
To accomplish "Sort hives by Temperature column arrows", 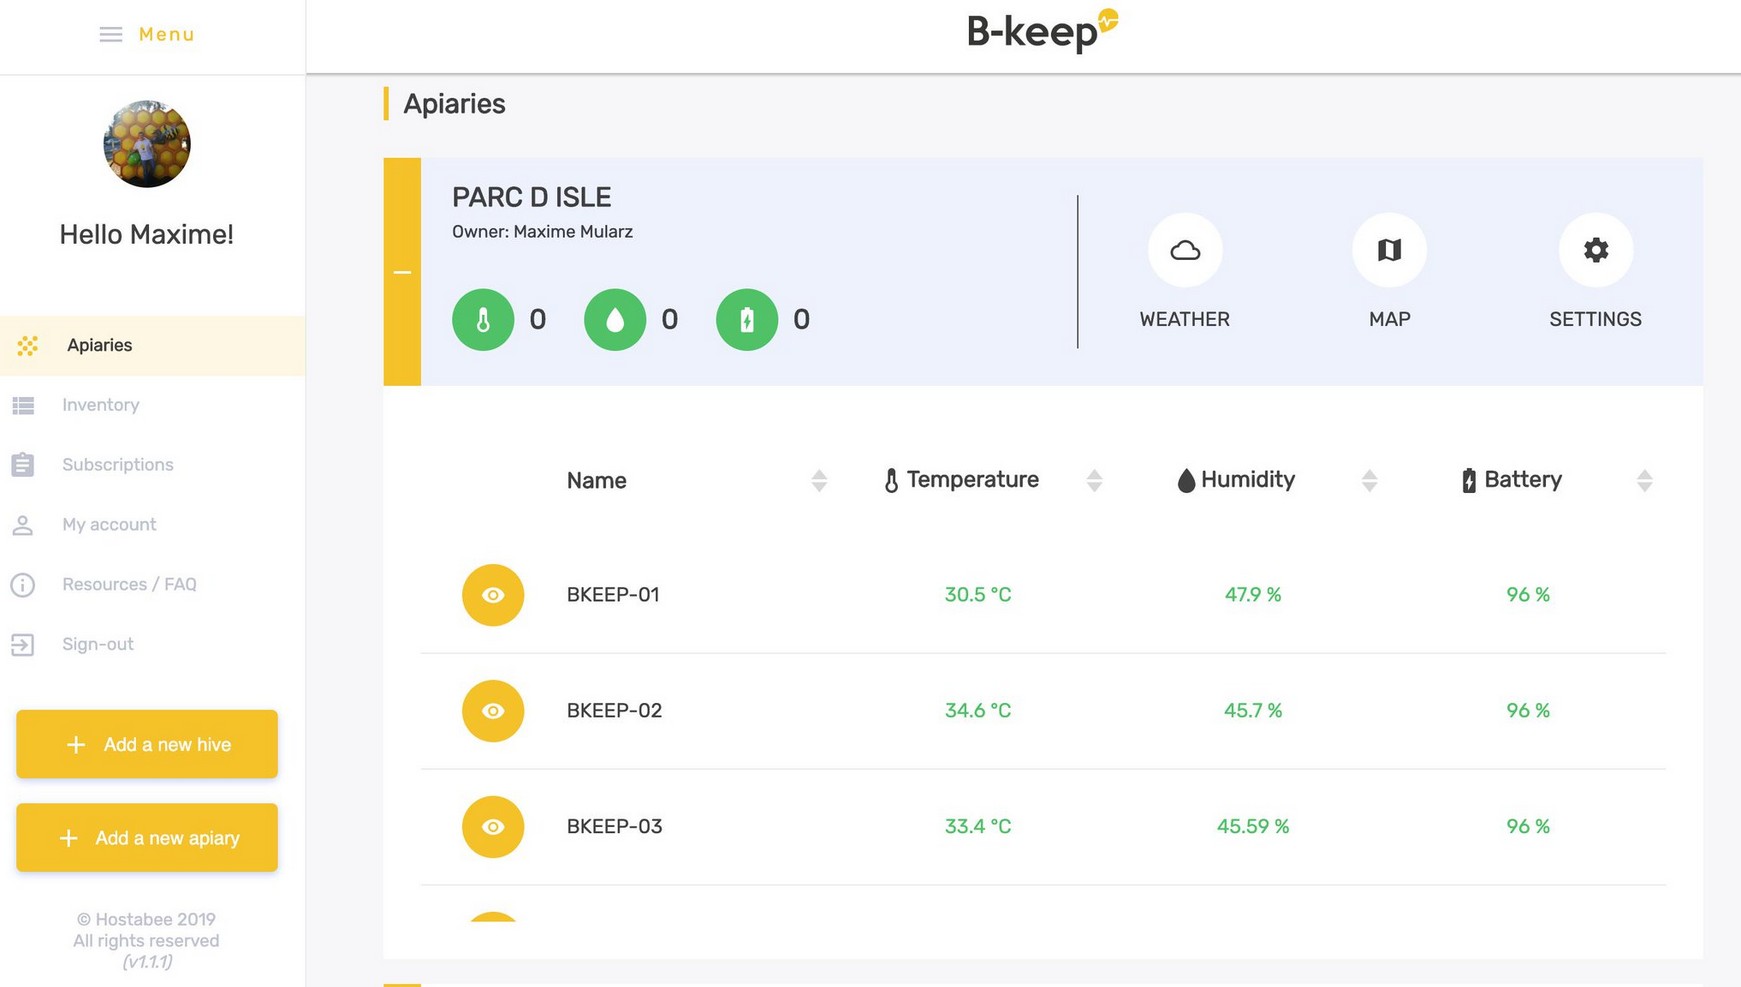I will pos(1094,481).
